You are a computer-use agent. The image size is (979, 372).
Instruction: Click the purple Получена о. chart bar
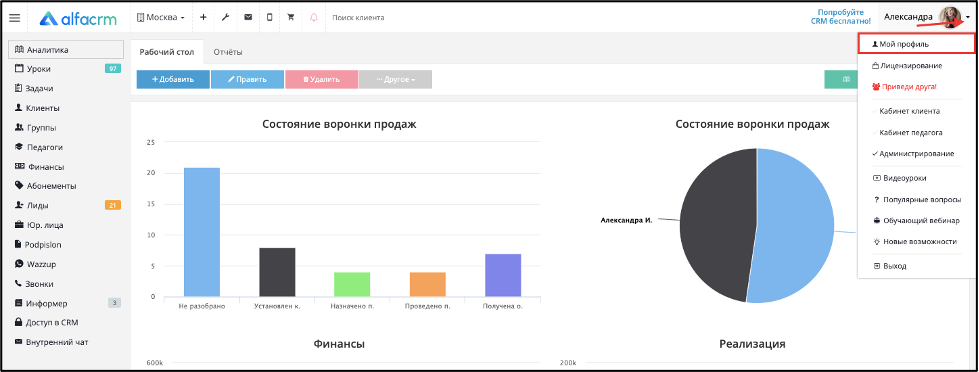[x=503, y=275]
